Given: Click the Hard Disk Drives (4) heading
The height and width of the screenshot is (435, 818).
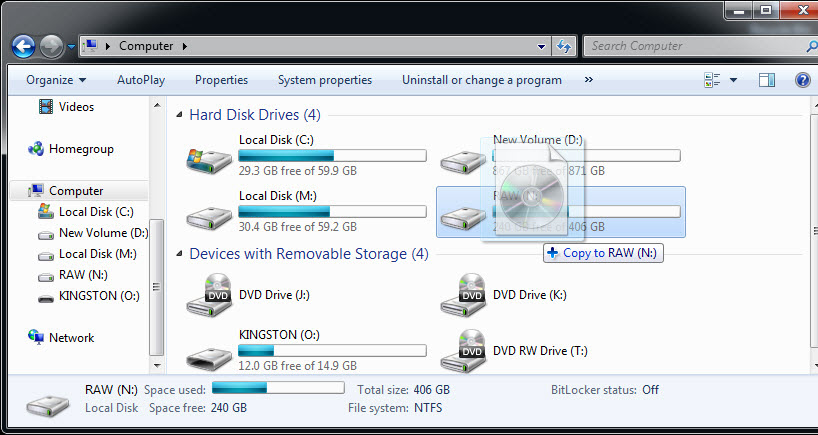Looking at the screenshot, I should point(255,115).
